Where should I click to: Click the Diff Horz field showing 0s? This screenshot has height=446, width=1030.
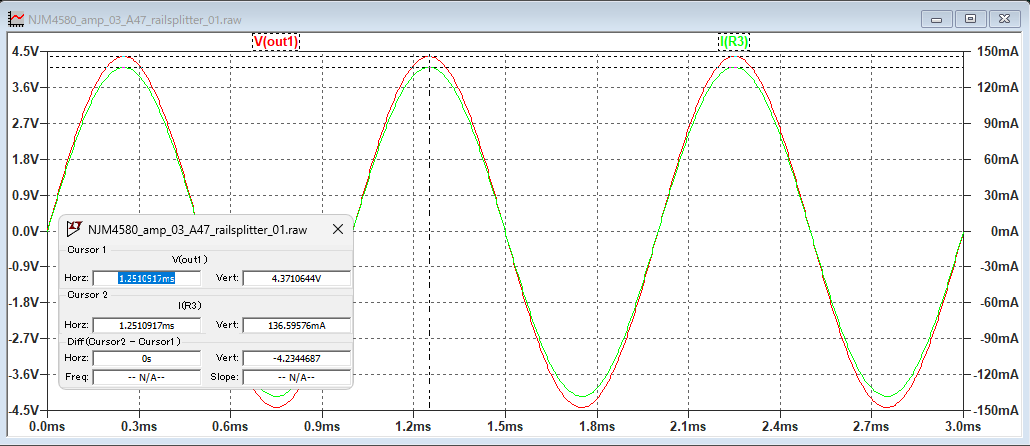(x=147, y=358)
